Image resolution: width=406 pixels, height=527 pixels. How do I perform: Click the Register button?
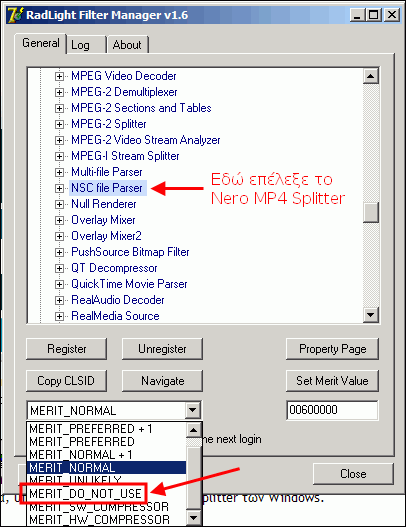click(x=67, y=349)
